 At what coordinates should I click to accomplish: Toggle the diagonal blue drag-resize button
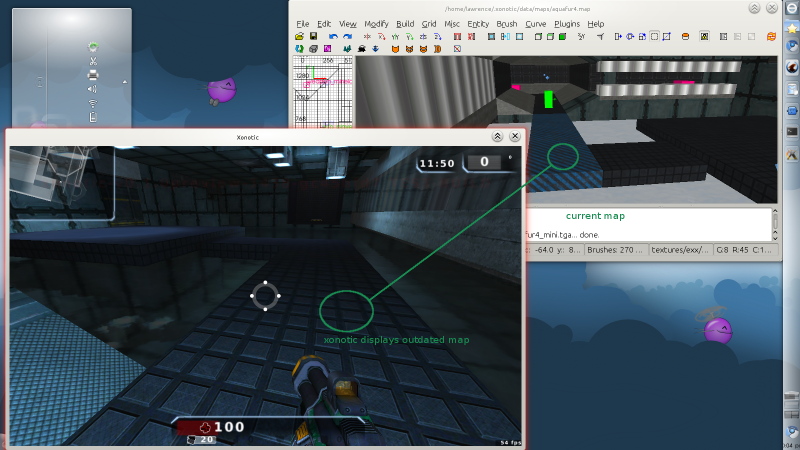666,37
